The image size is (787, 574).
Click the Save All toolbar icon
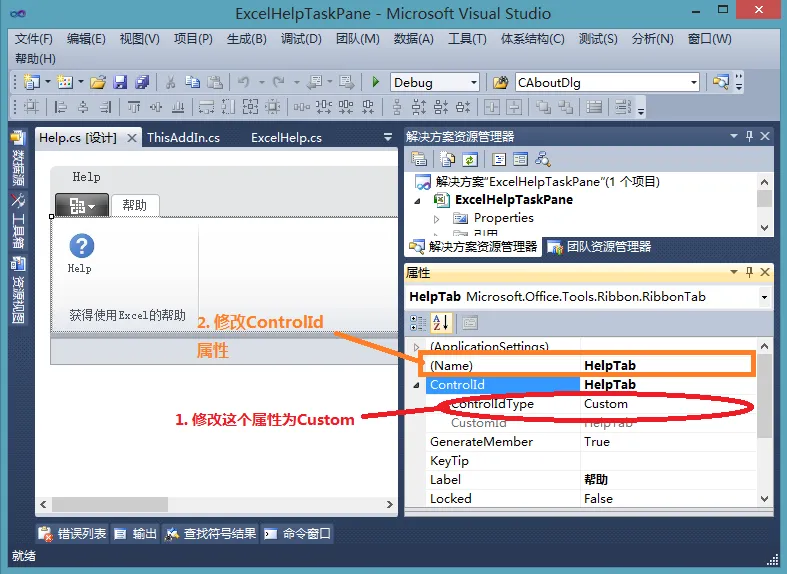tap(142, 82)
